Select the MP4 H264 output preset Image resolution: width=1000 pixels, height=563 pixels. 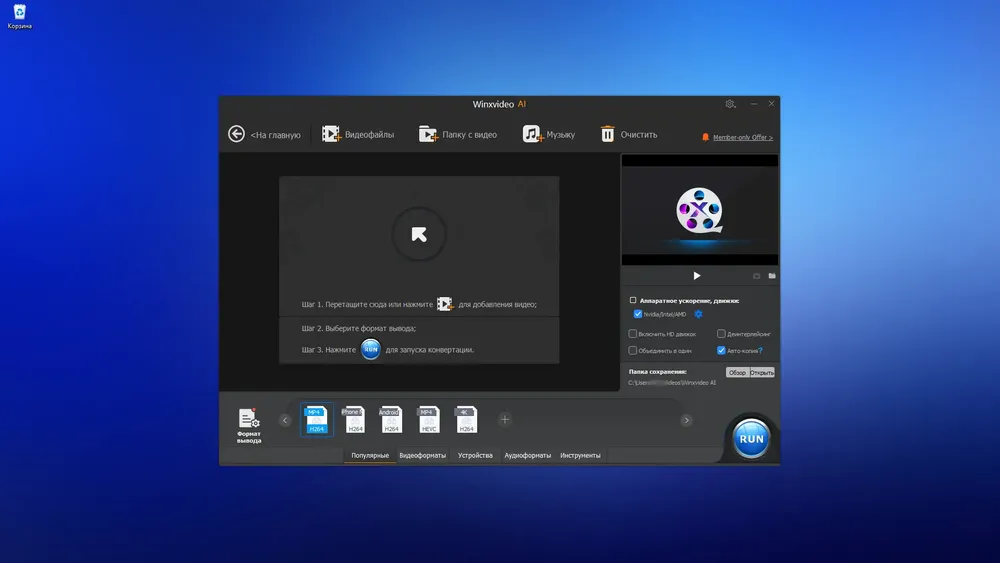click(317, 420)
